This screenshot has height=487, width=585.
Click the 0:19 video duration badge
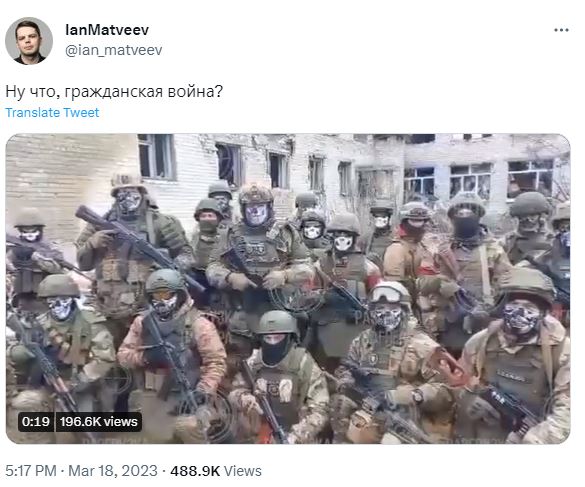coord(36,422)
